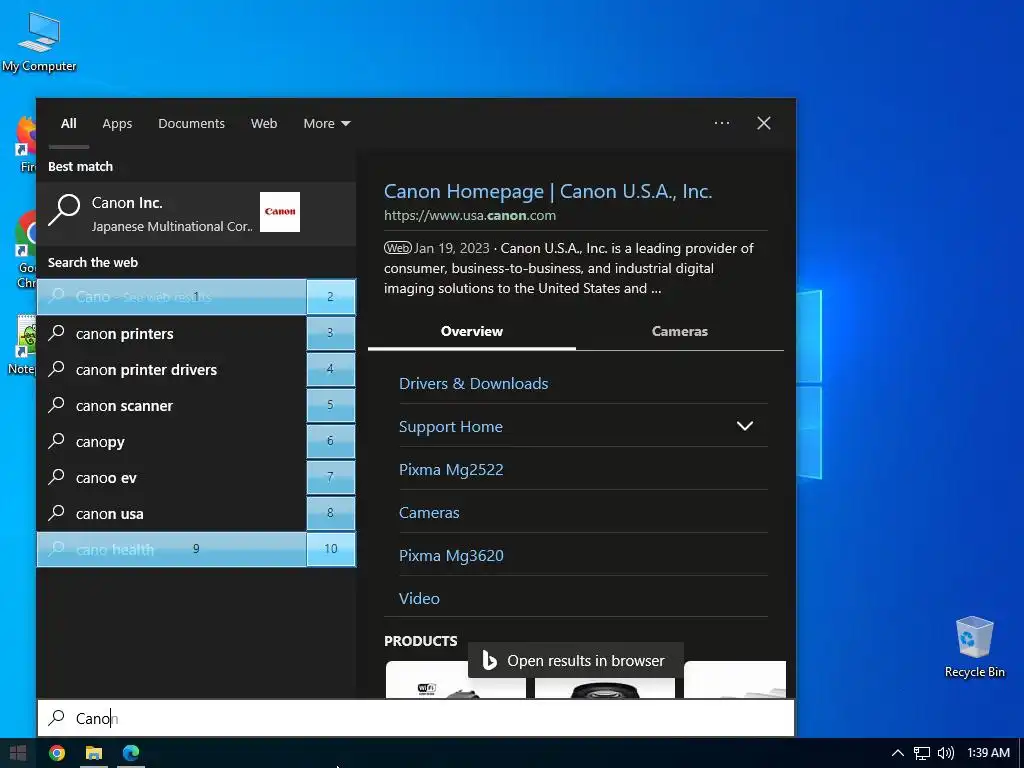1024x768 pixels.
Task: Select the 'canopy' suggestion
Action: 171,441
